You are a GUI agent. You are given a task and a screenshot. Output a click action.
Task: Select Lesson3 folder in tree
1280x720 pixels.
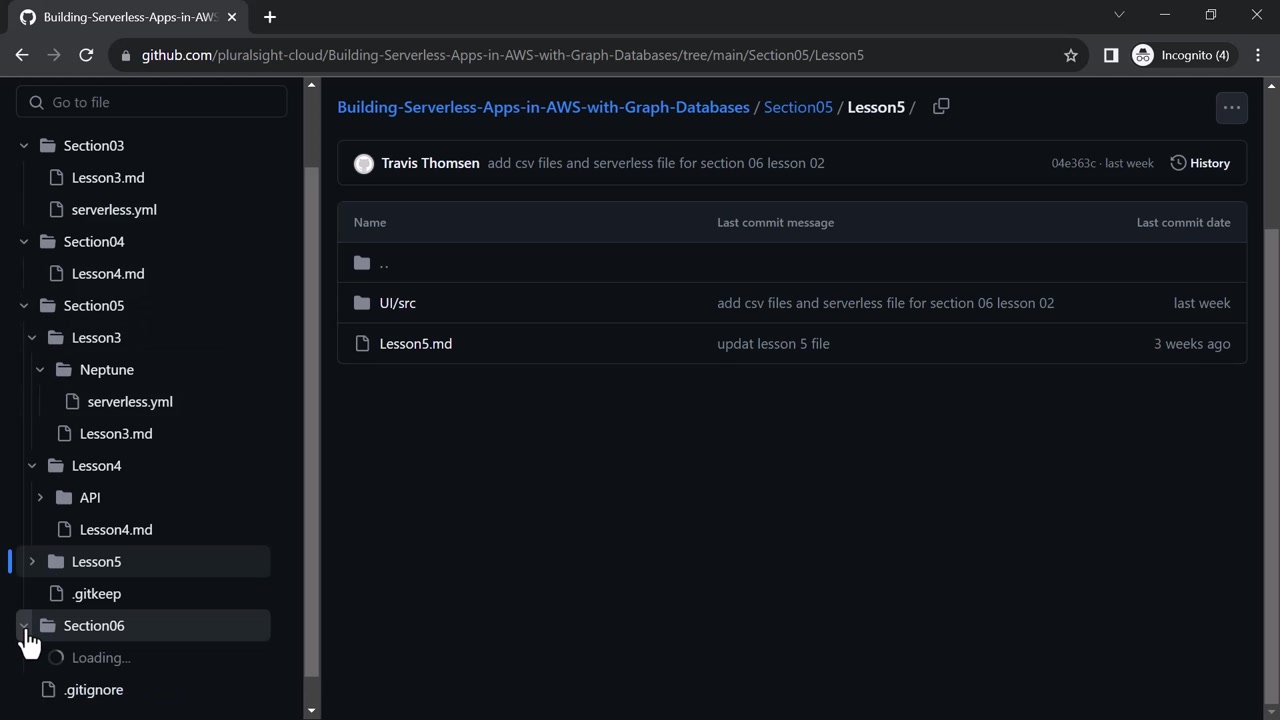[96, 338]
